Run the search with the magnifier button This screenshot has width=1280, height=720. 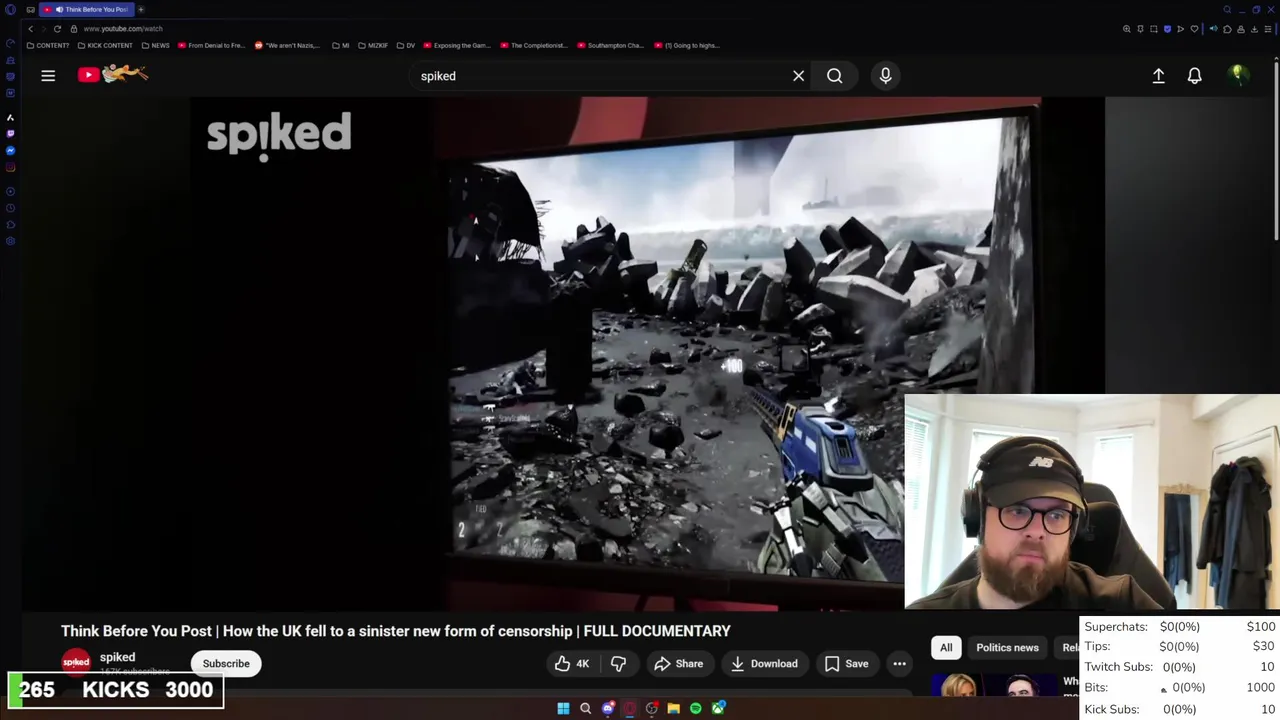(x=834, y=75)
